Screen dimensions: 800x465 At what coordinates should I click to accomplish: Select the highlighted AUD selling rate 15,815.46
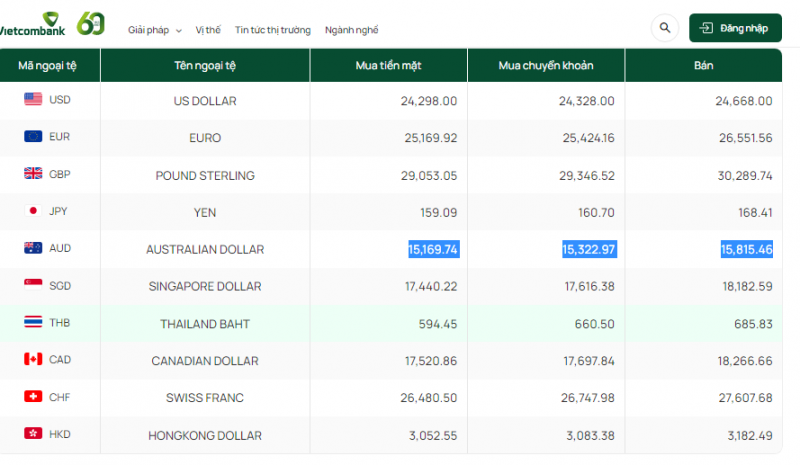pyautogui.click(x=746, y=249)
